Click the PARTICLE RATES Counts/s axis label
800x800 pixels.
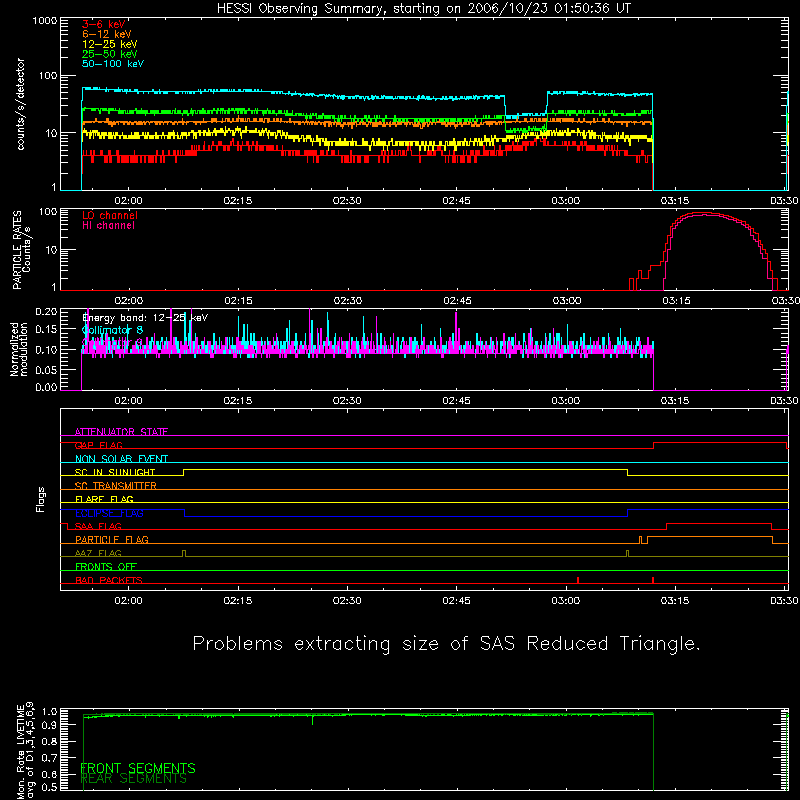(21, 249)
